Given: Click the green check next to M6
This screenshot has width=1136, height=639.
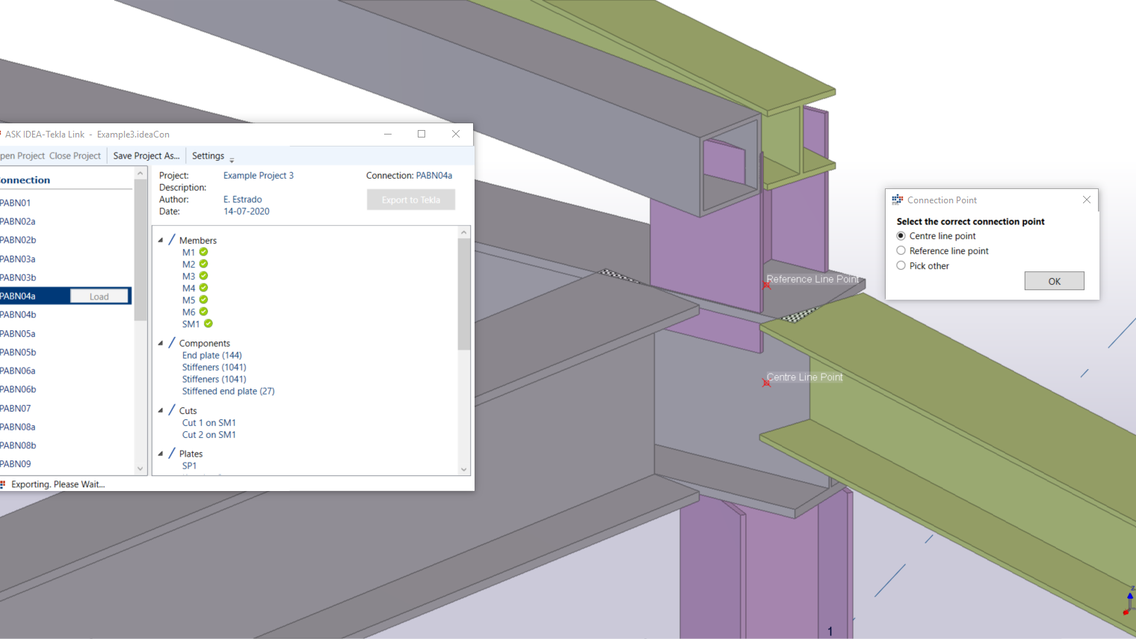Looking at the screenshot, I should 204,312.
